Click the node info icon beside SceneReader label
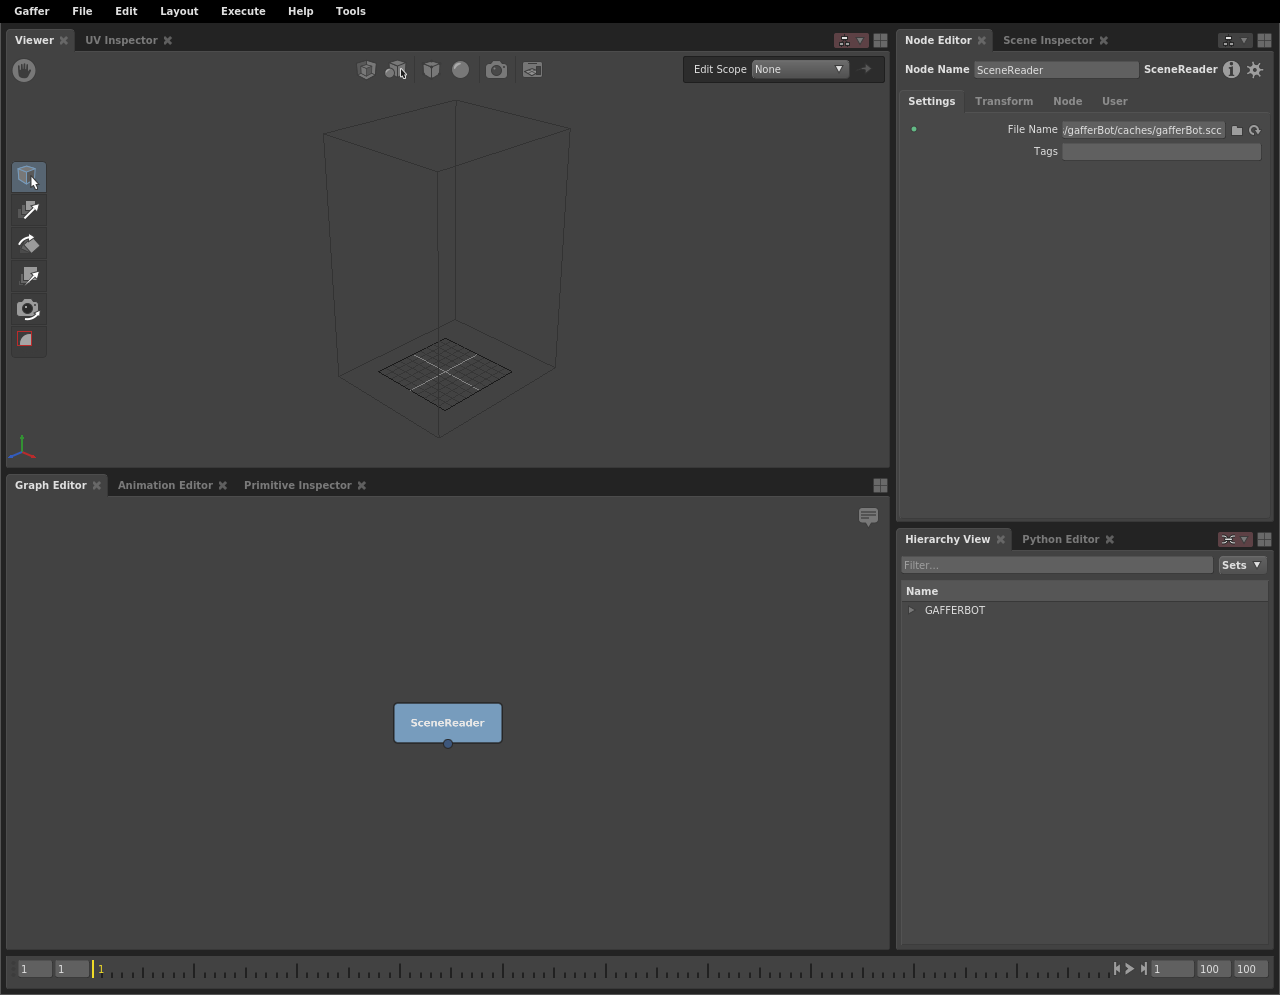 1231,69
